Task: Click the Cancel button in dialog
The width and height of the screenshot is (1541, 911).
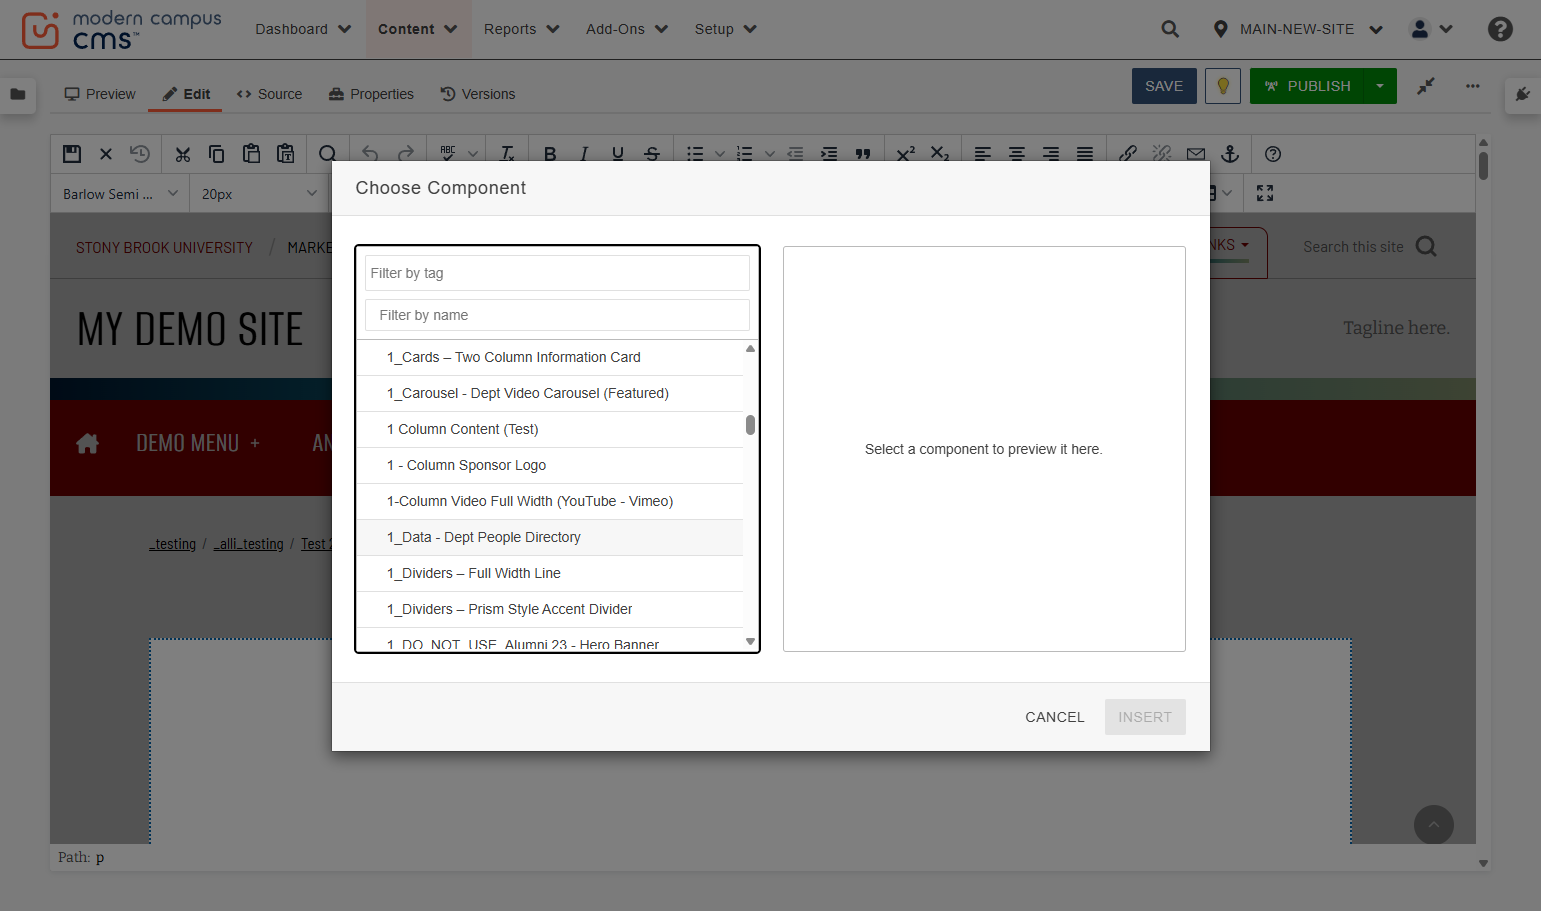Action: pos(1055,717)
